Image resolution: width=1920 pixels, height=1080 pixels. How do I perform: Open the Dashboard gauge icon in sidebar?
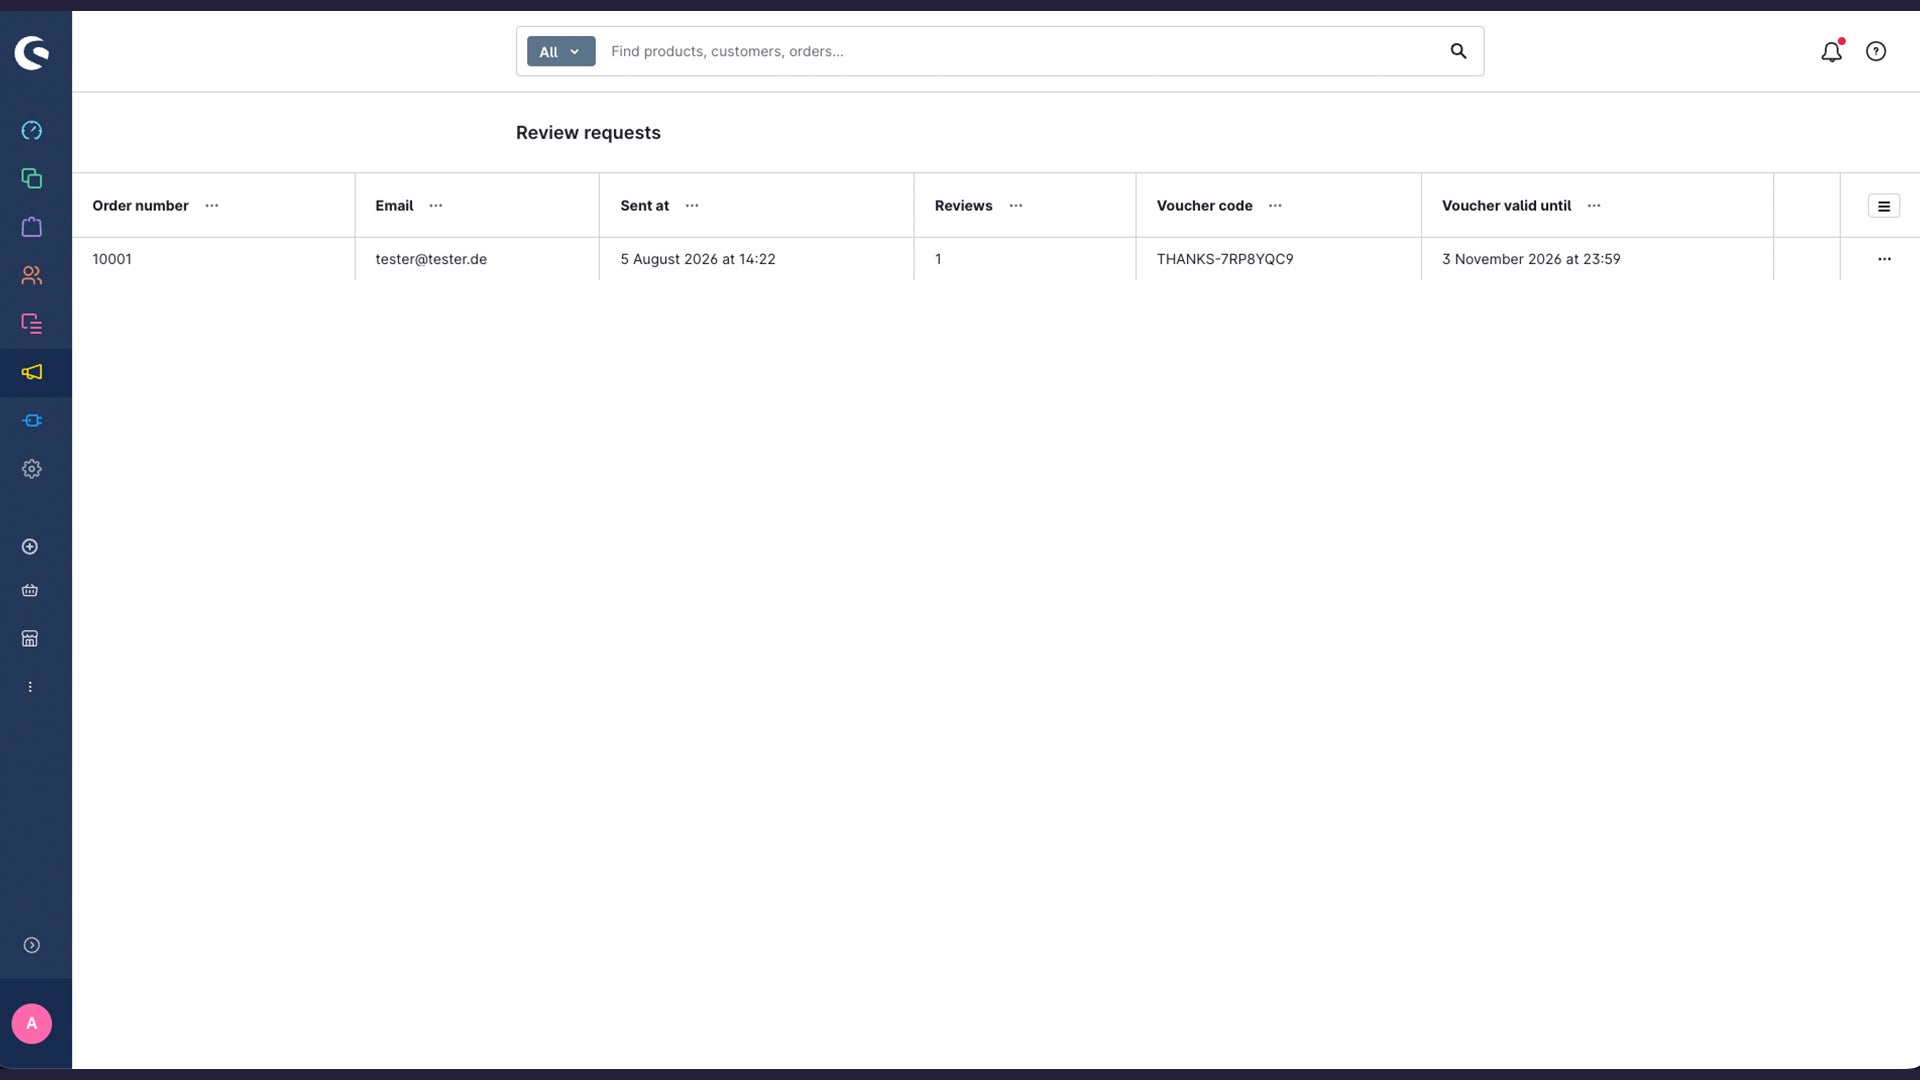pos(32,131)
